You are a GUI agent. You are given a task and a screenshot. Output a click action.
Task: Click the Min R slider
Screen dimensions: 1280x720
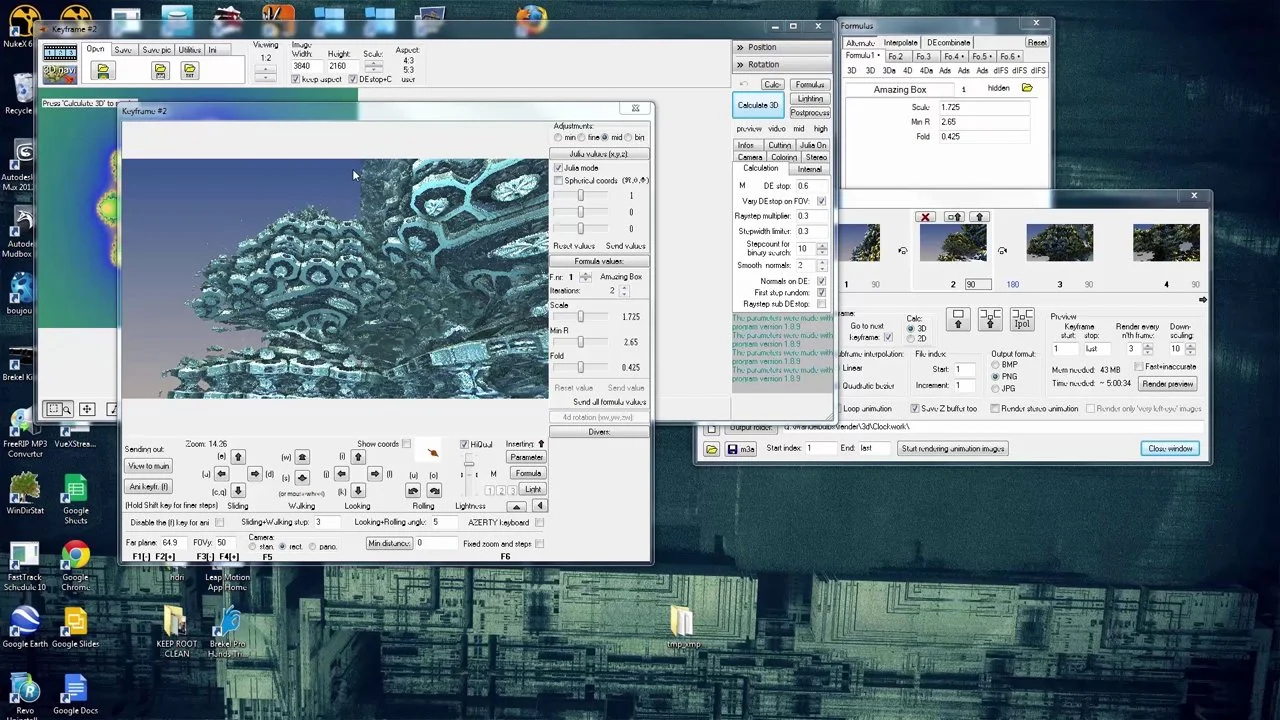coord(580,342)
